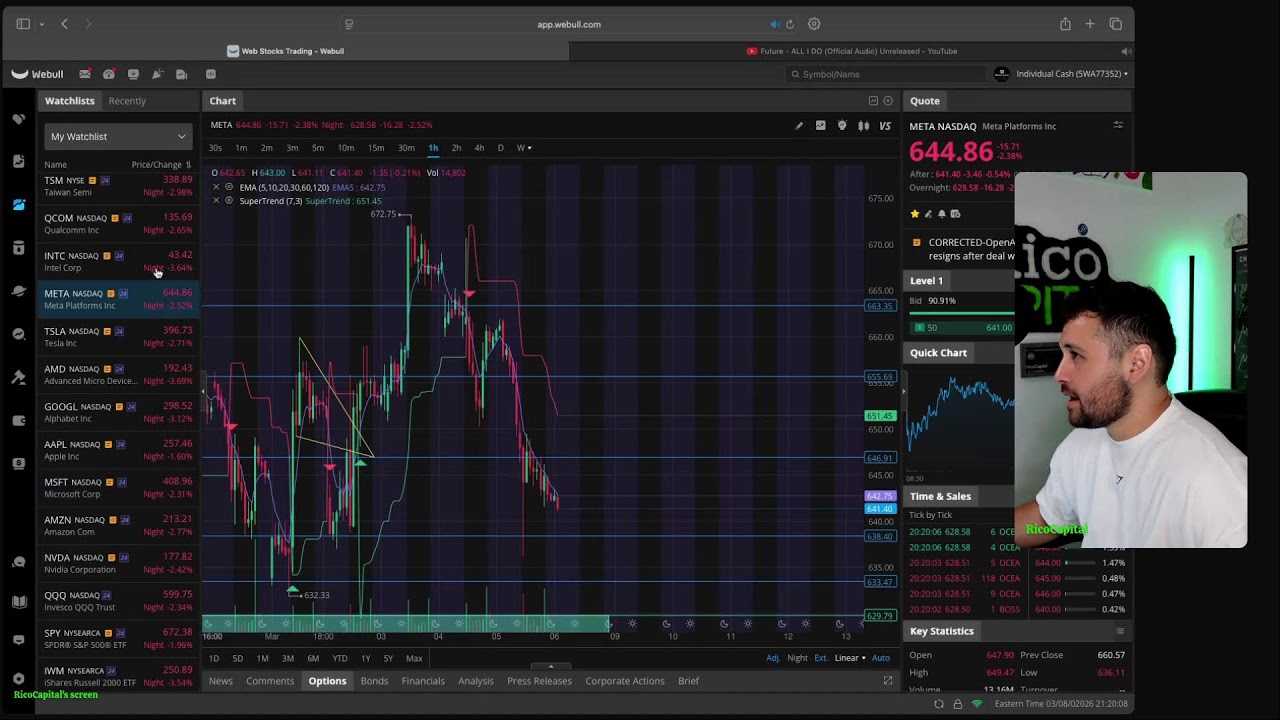This screenshot has height=720, width=1280.
Task: Set chart range to Max
Action: [x=414, y=658]
